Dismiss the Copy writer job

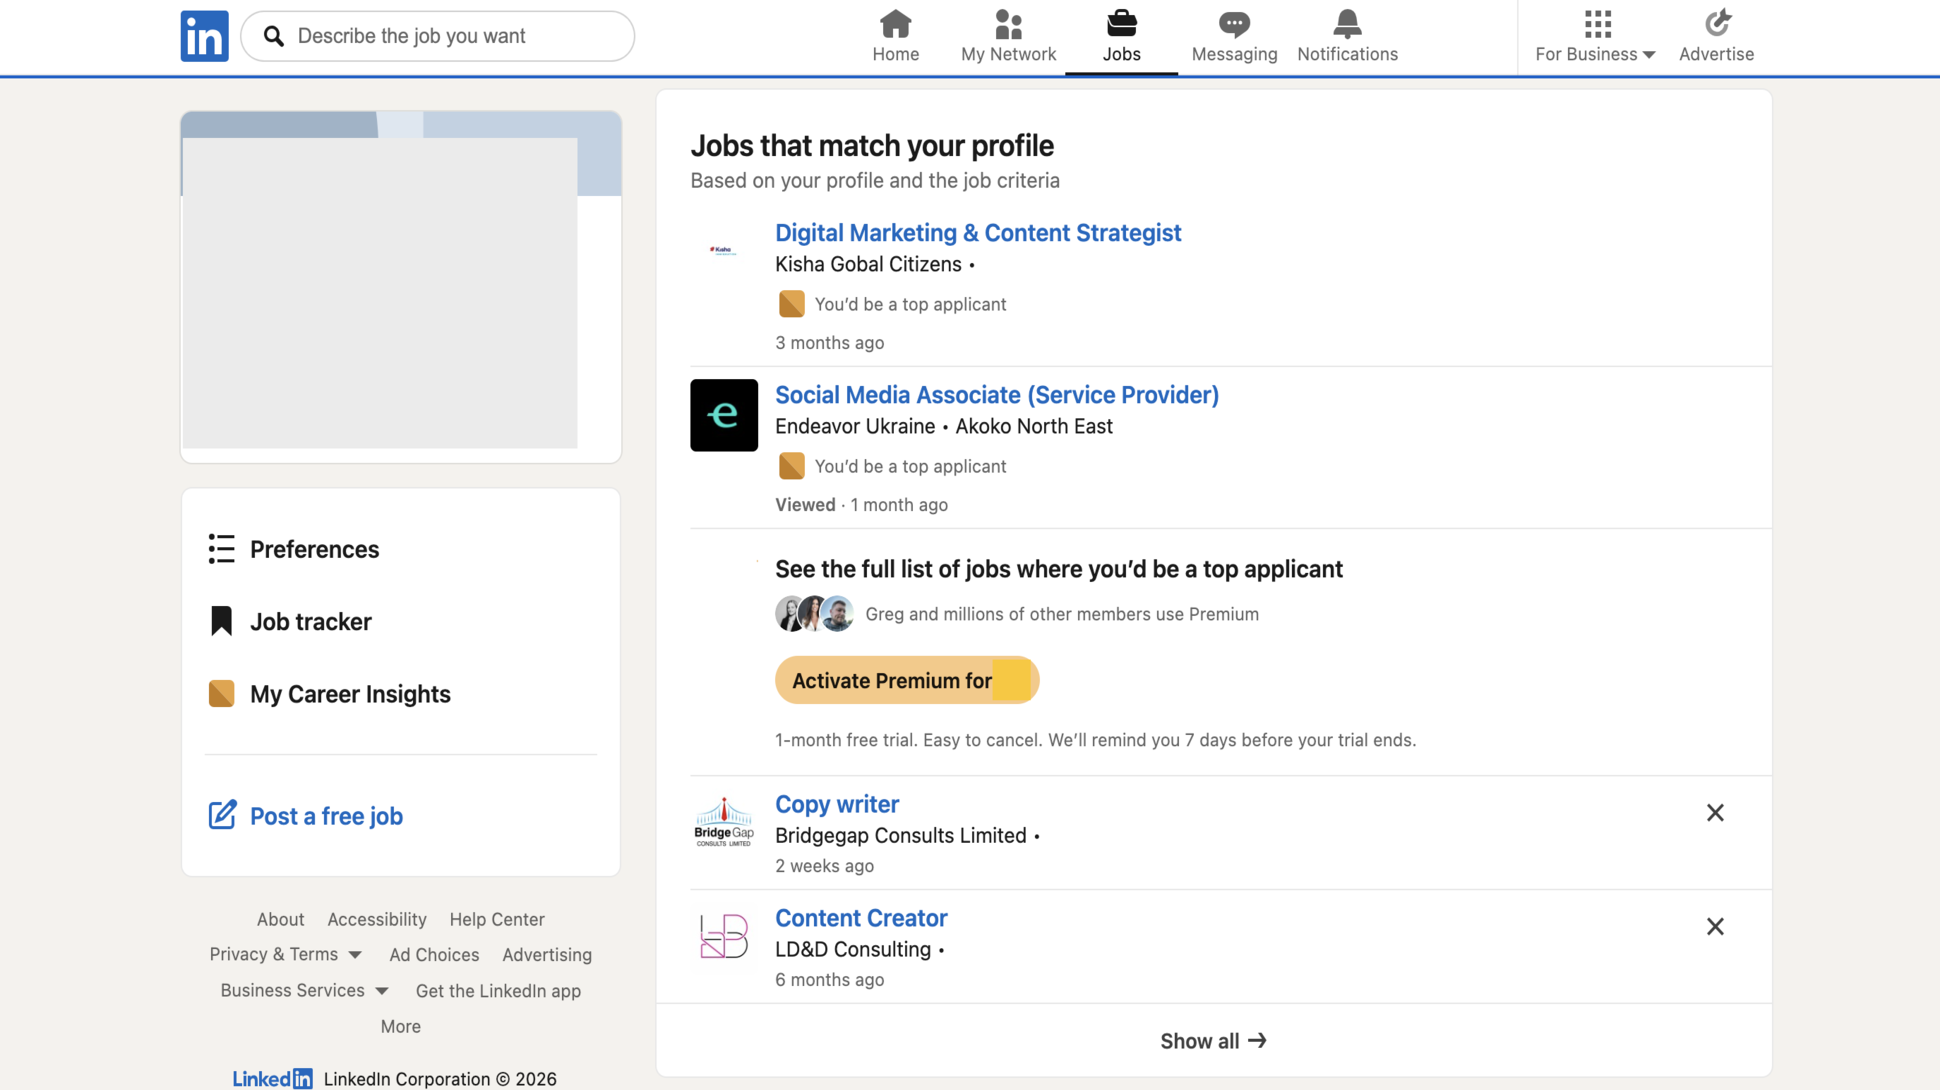tap(1714, 813)
